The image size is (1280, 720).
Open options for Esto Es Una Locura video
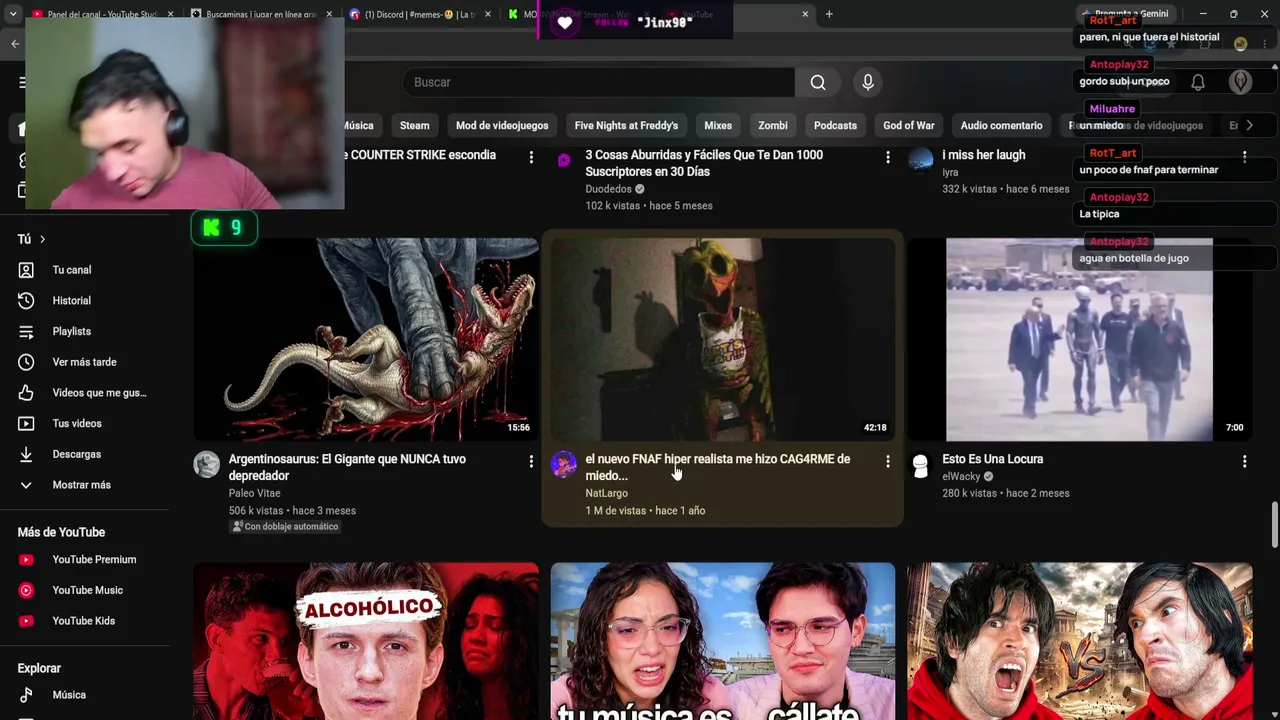coord(1244,461)
